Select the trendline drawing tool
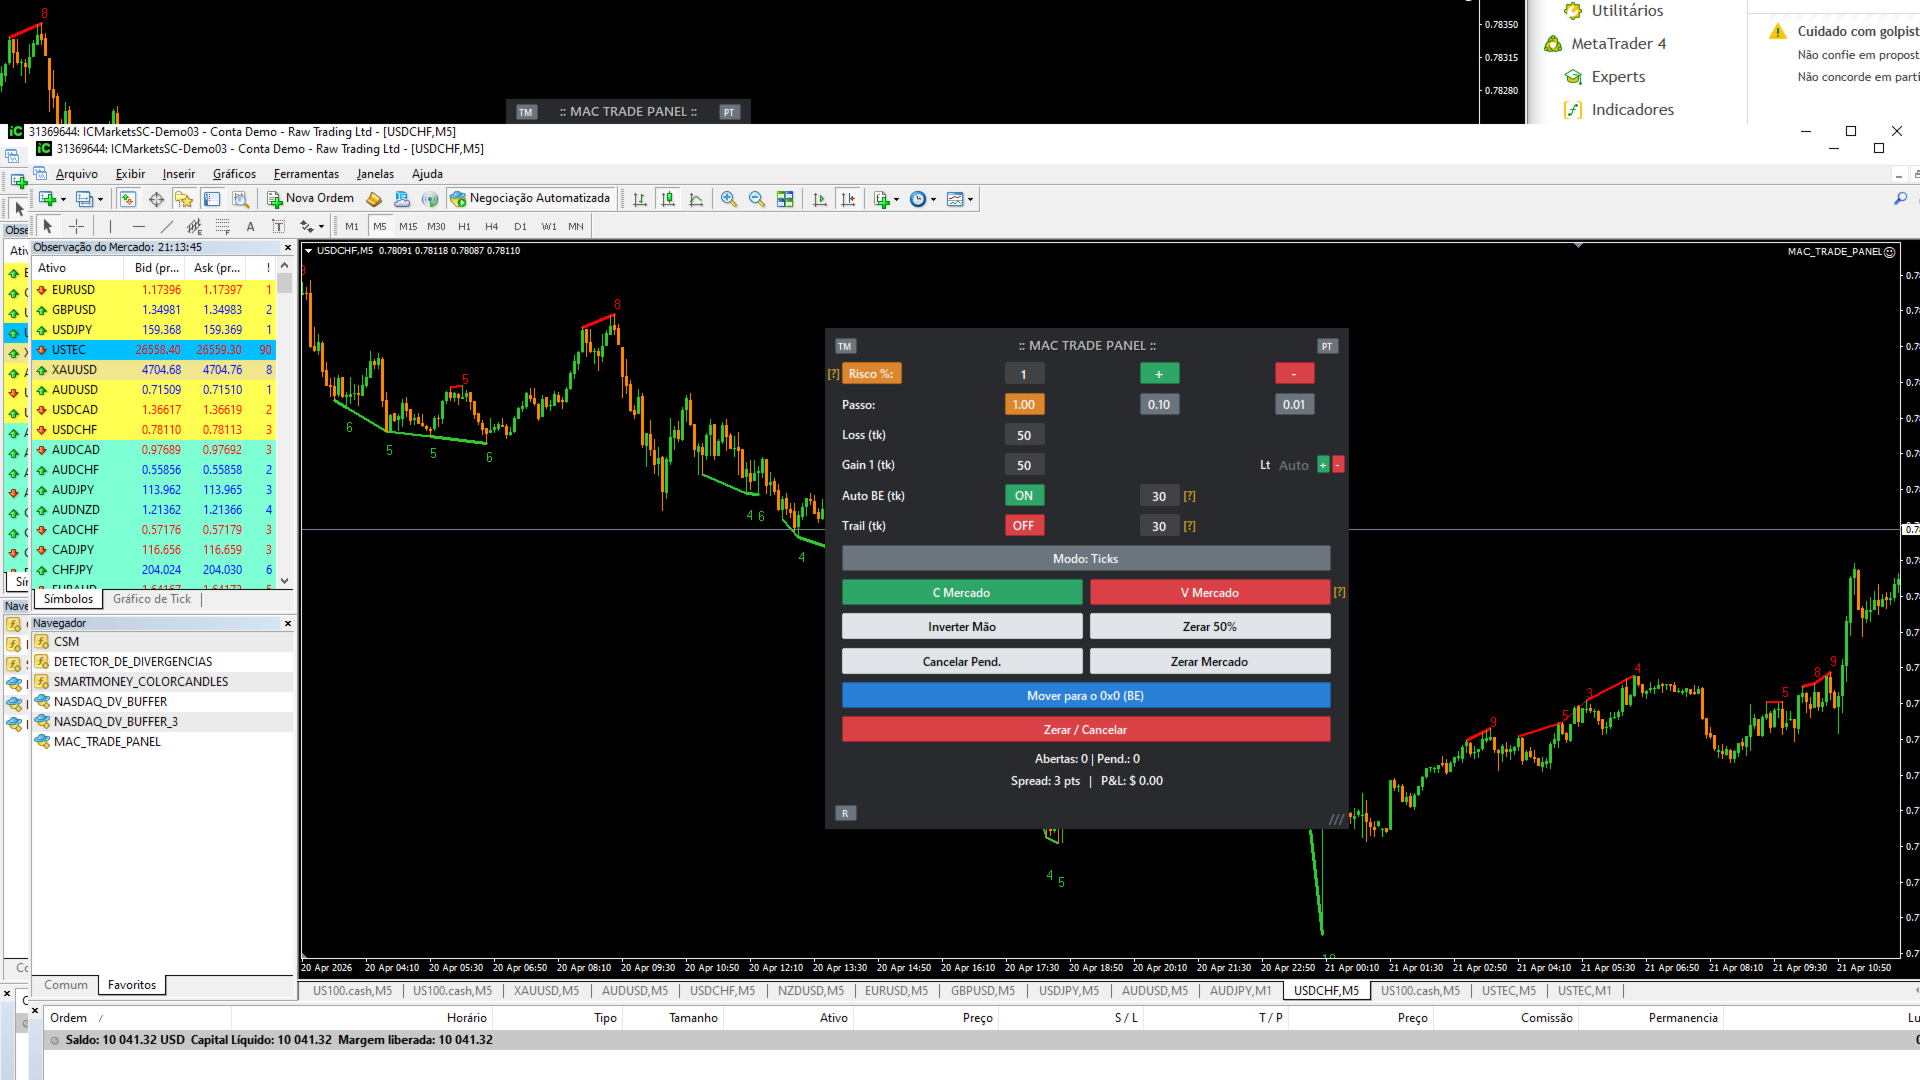1920x1080 pixels. coord(167,227)
